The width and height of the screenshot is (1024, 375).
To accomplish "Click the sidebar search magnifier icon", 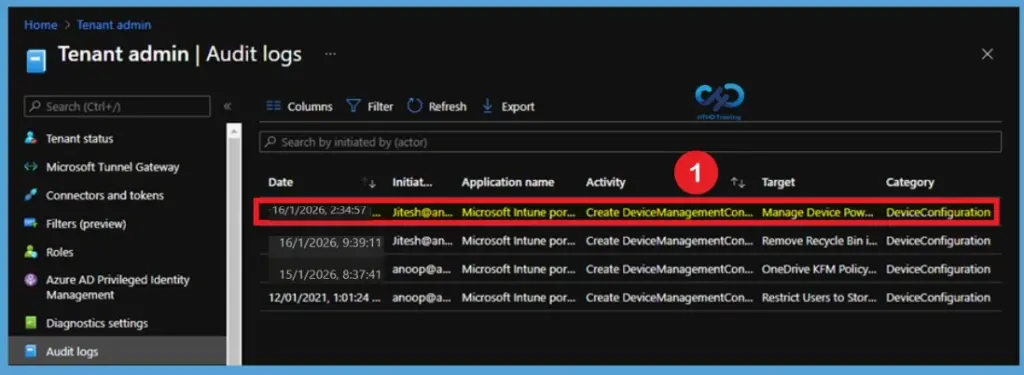I will [x=34, y=106].
